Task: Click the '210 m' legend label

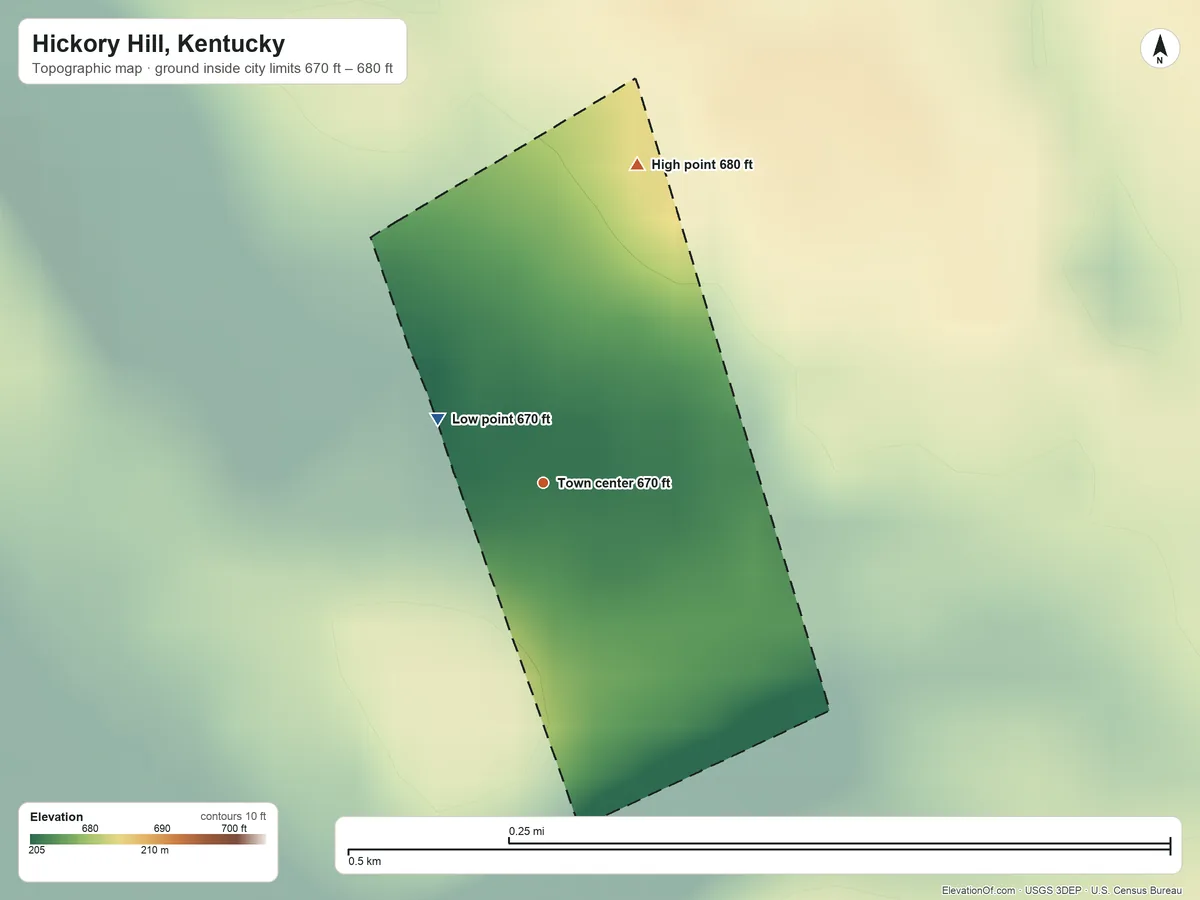Action: coord(155,851)
